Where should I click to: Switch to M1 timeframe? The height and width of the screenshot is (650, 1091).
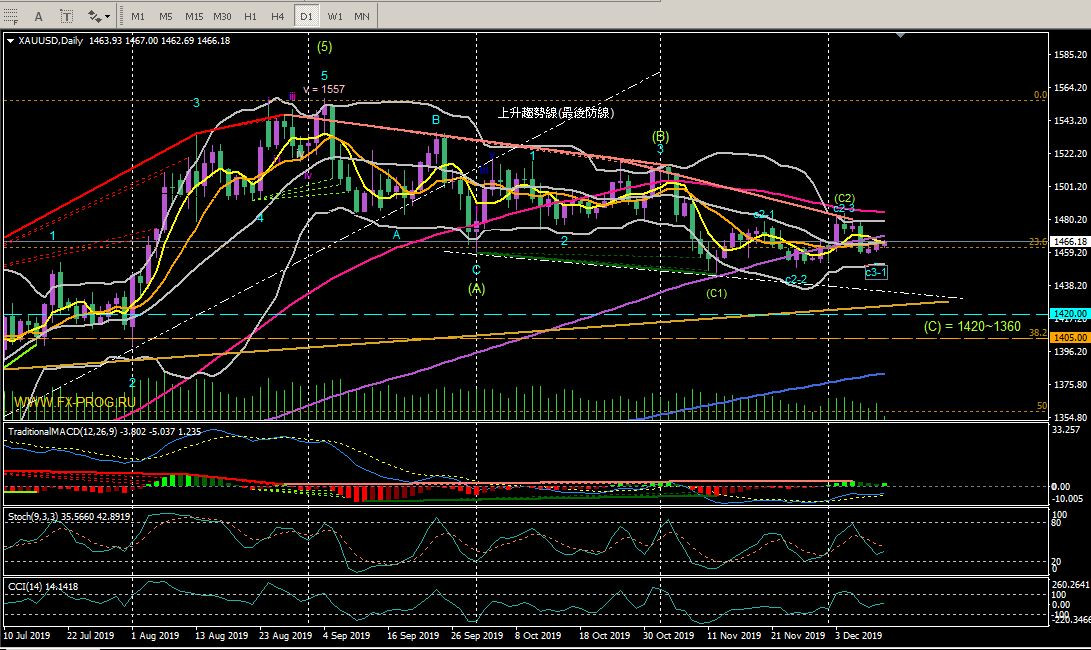pyautogui.click(x=138, y=16)
